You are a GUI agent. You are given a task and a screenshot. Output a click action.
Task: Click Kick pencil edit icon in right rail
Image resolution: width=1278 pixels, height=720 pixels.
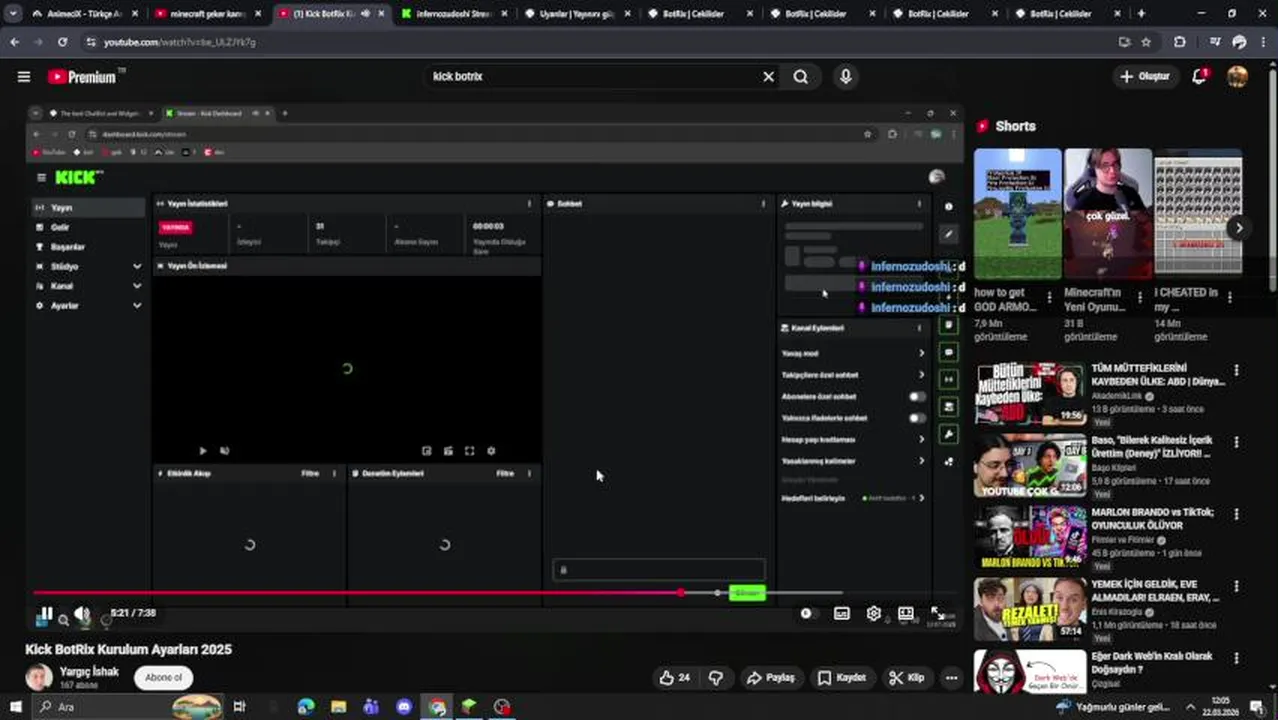tap(949, 234)
